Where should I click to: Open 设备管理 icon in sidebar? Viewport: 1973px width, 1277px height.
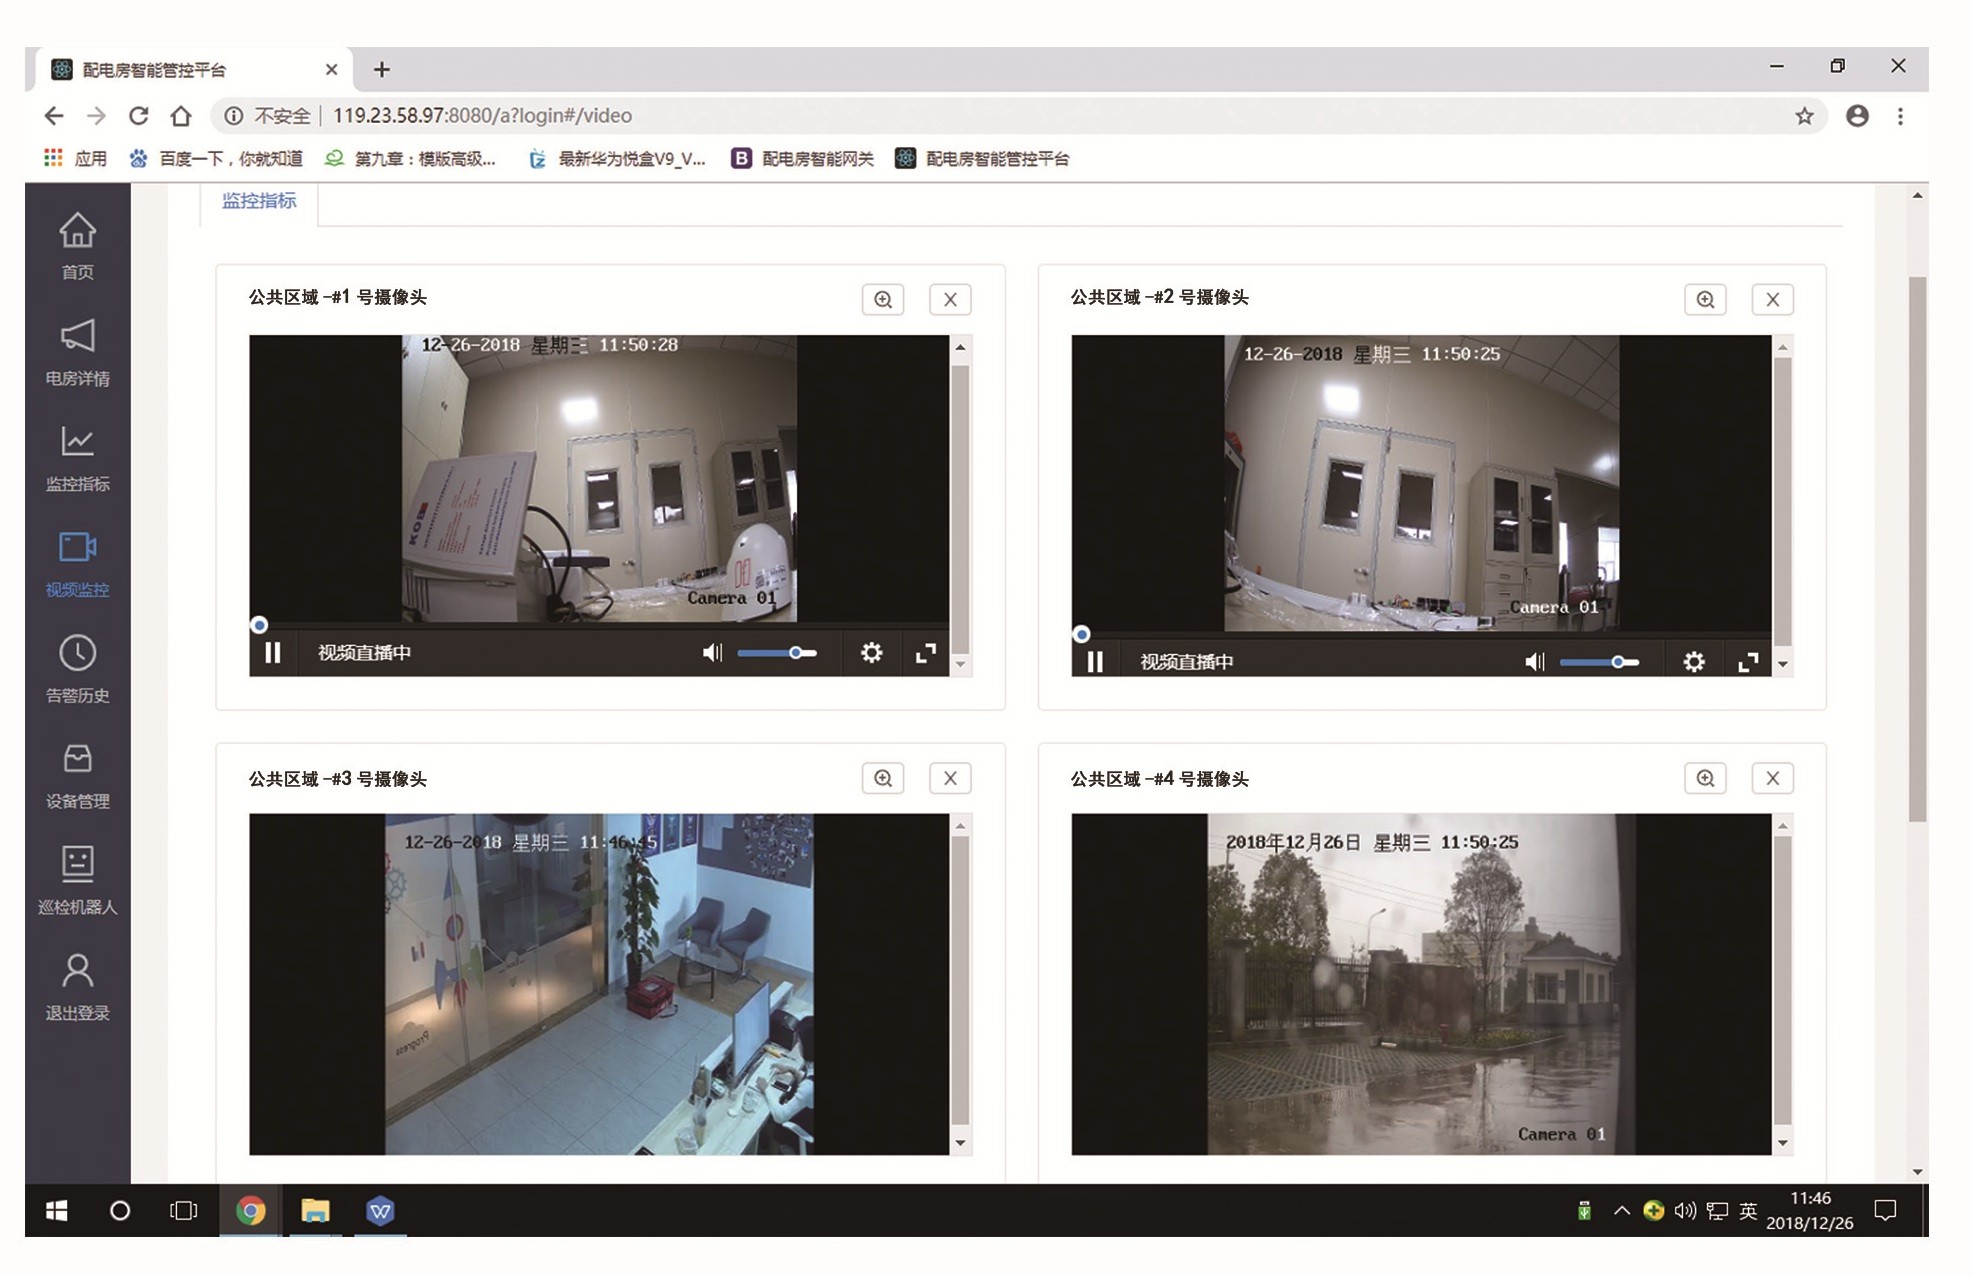coord(77,760)
